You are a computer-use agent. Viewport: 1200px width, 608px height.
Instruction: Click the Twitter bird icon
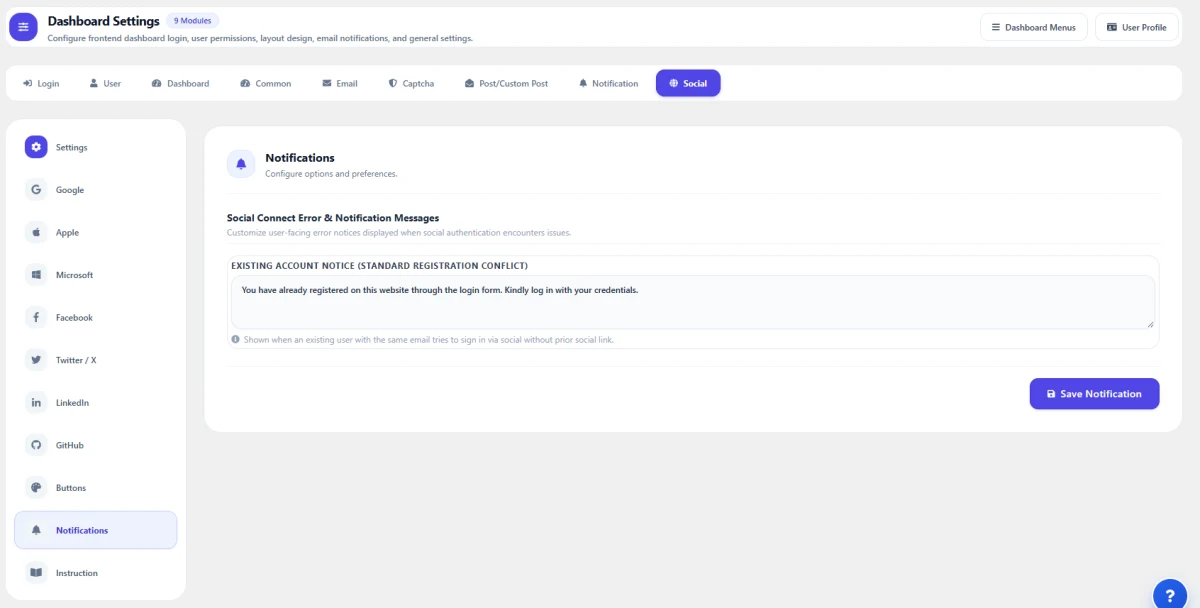pos(36,360)
